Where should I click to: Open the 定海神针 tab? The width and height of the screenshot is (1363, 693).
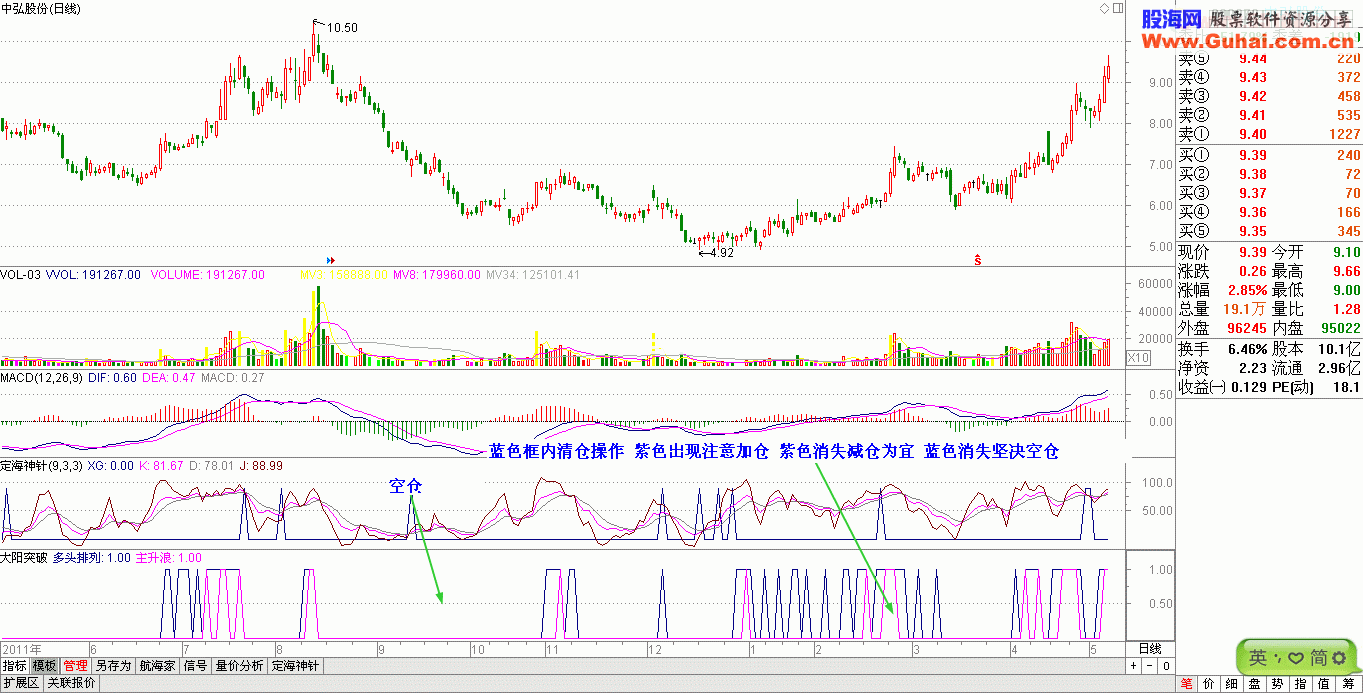[295, 666]
